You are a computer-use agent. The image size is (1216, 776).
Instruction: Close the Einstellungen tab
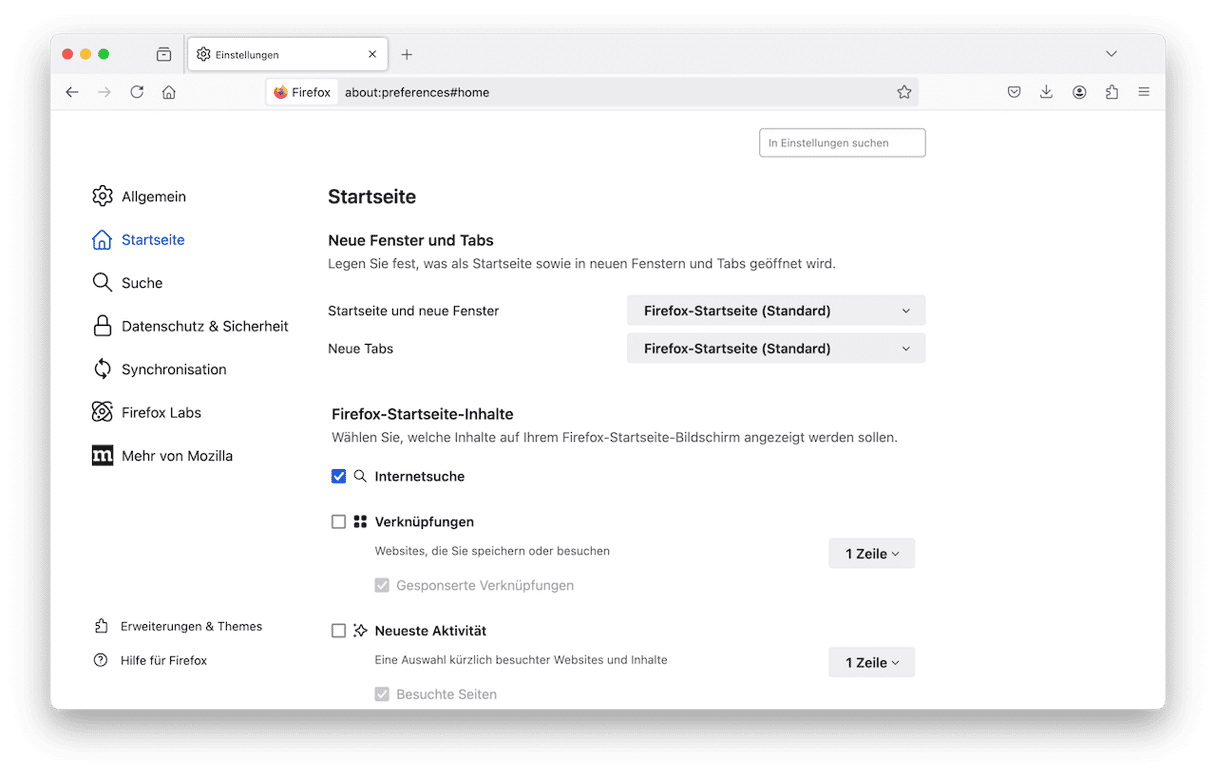tap(372, 54)
